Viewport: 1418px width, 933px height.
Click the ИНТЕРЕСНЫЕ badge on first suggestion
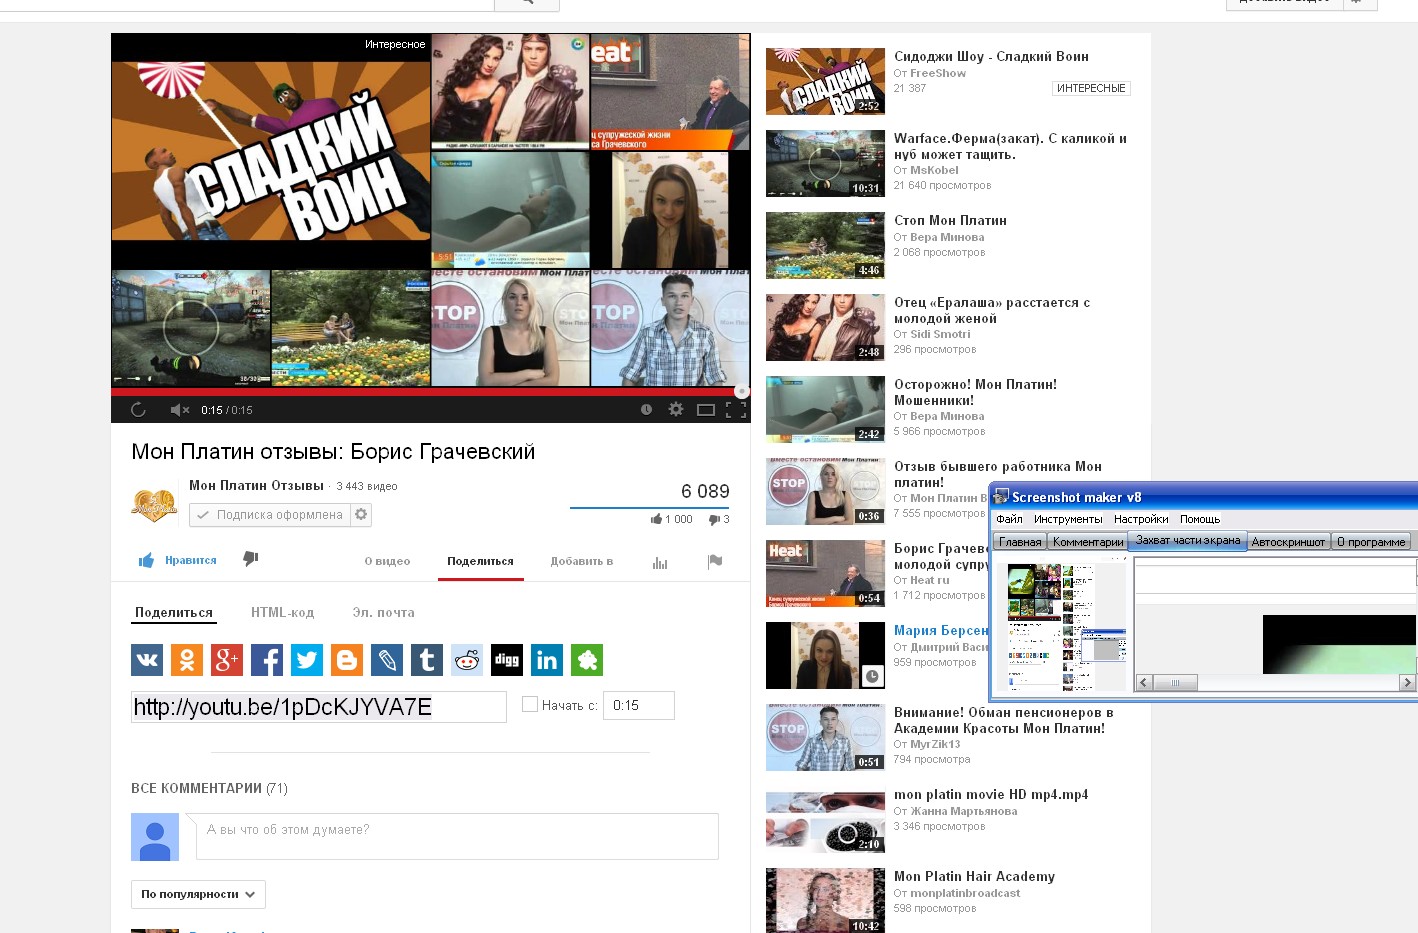[x=1091, y=88]
